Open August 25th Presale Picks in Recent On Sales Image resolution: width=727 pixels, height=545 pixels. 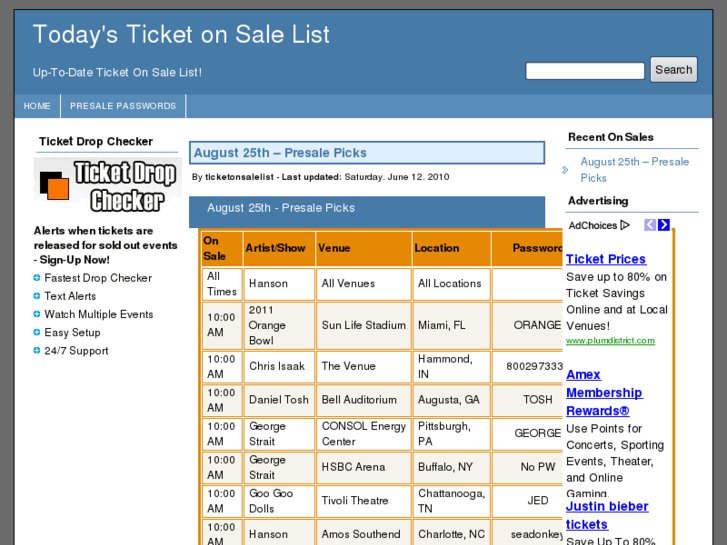(x=635, y=170)
